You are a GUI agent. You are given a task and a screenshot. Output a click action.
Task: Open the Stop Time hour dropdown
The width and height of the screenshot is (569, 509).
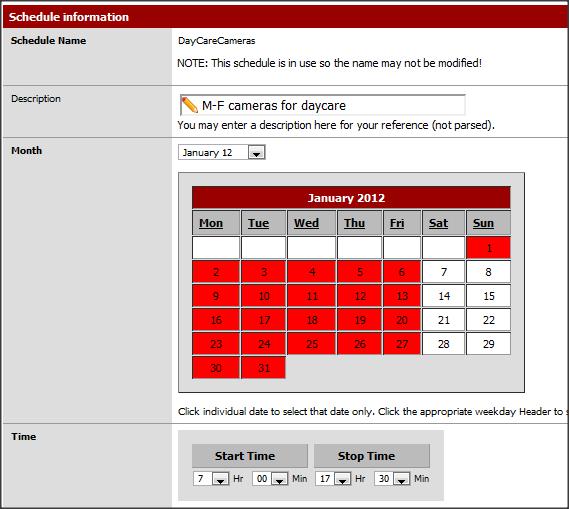[333, 479]
